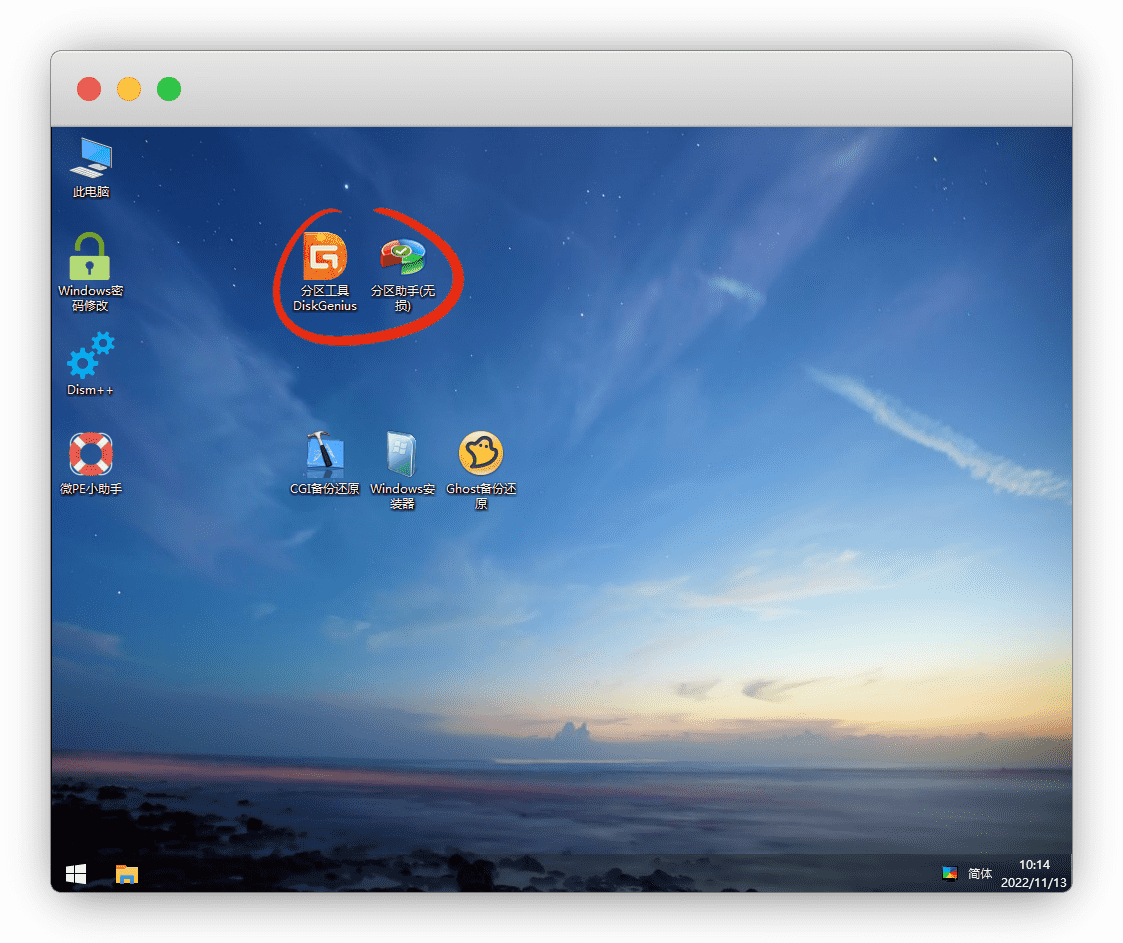Toggle the 简体 input method indicator
The image size is (1123, 943).
(x=980, y=874)
